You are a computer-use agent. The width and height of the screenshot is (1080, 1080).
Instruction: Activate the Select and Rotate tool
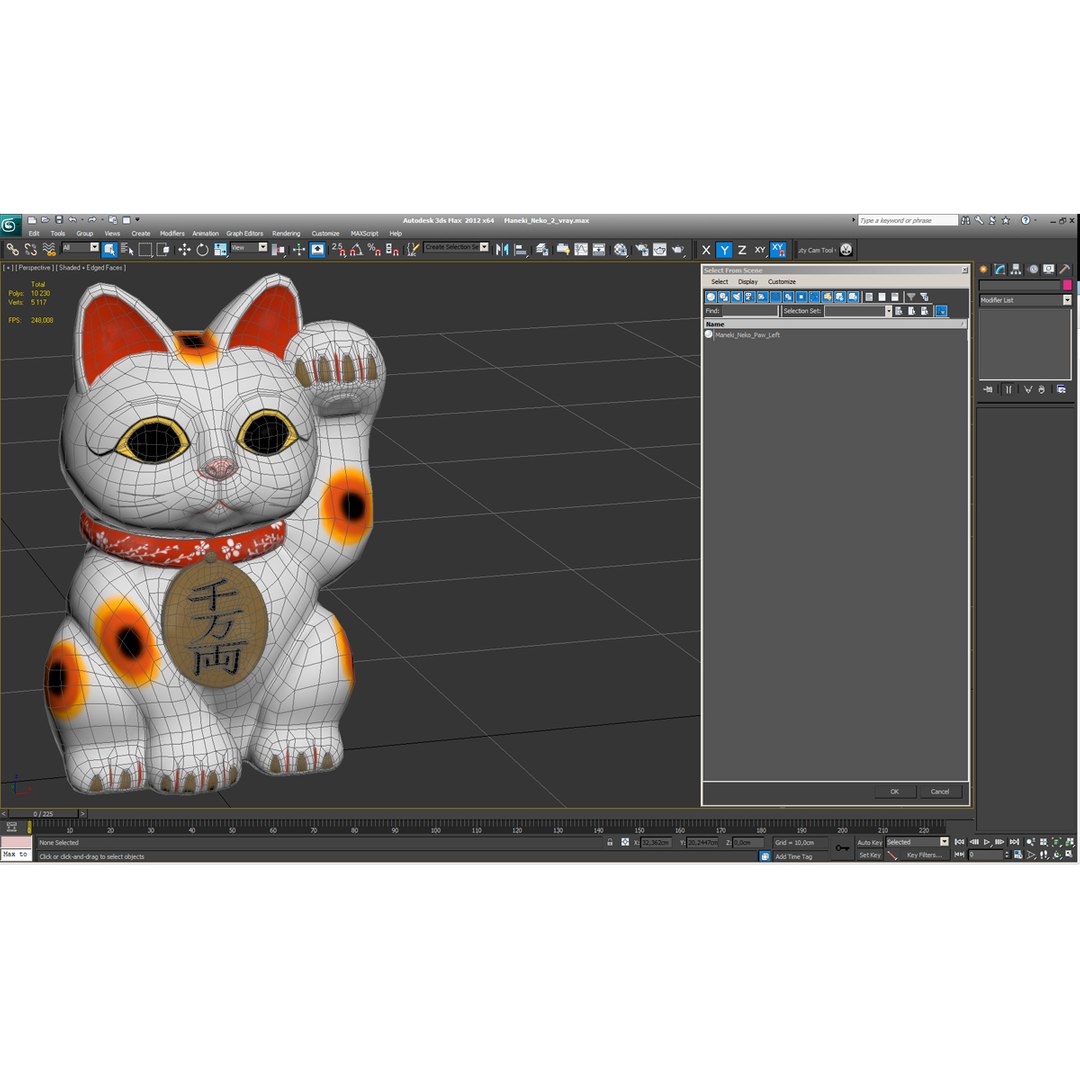click(x=202, y=249)
